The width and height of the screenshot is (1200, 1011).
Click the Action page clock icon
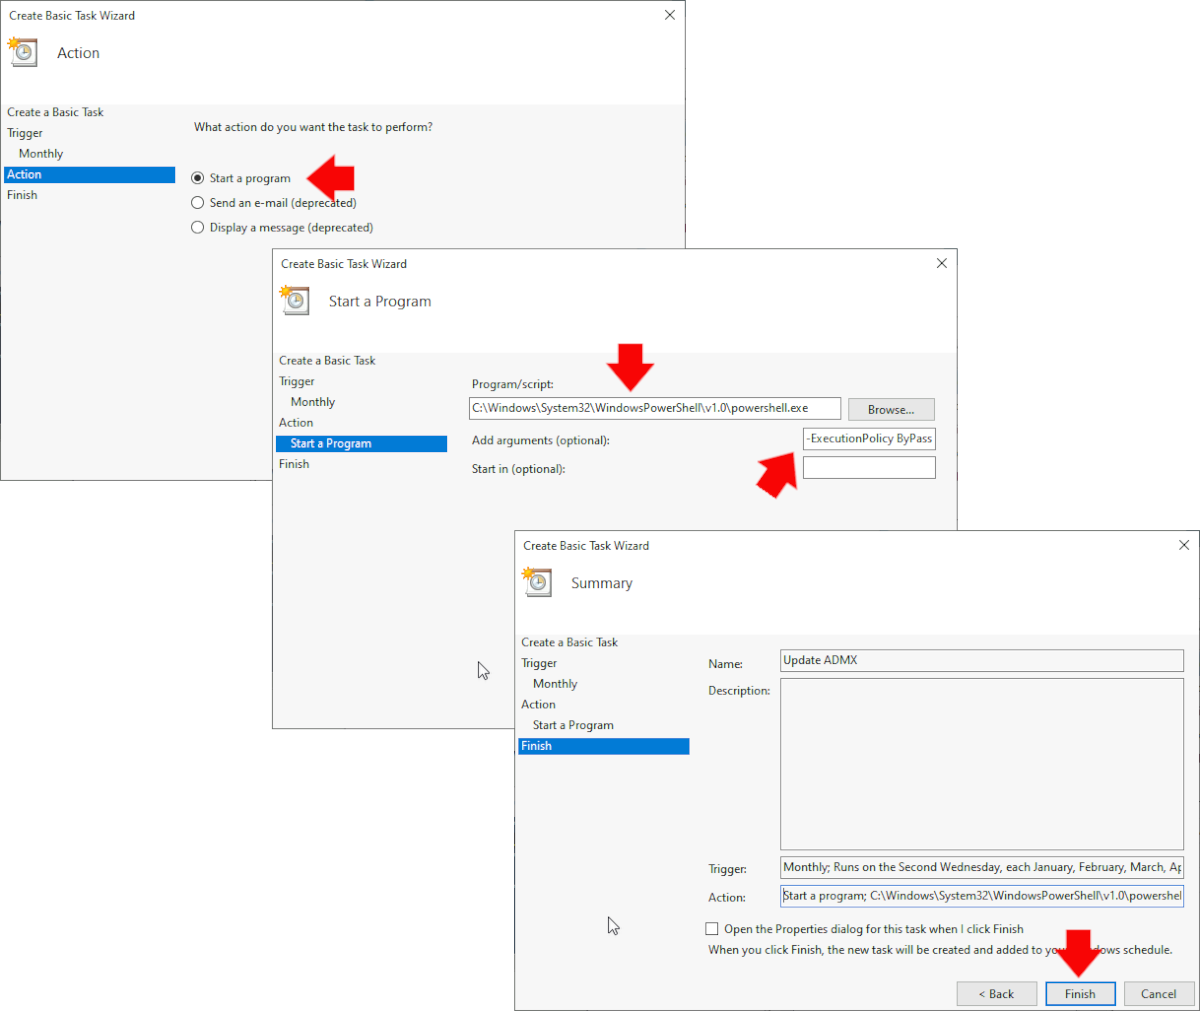pyautogui.click(x=24, y=52)
